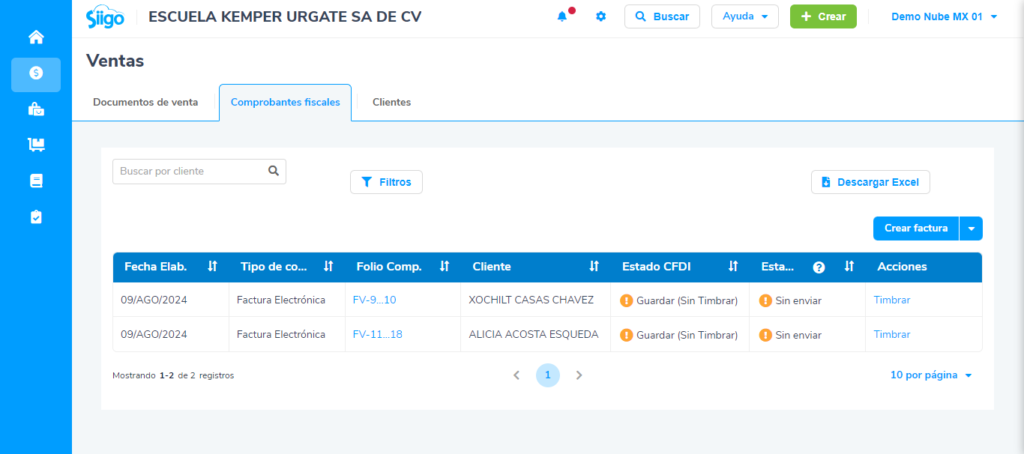Open the inventory cart icon in sidebar
The image size is (1024, 454).
[x=36, y=145]
